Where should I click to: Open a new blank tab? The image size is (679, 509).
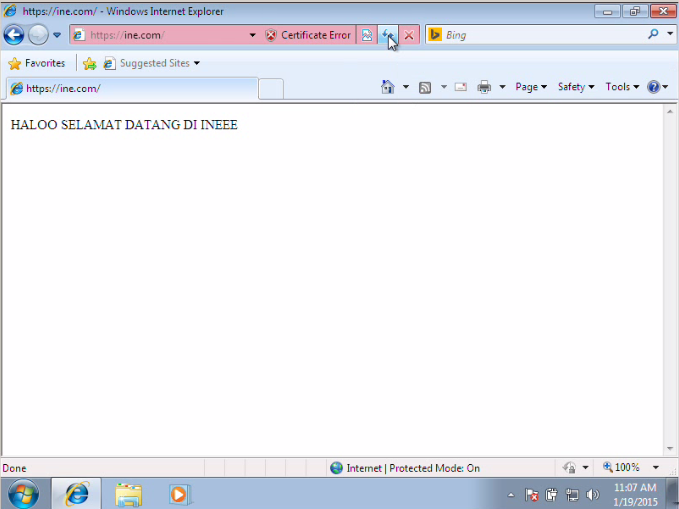[x=271, y=89]
